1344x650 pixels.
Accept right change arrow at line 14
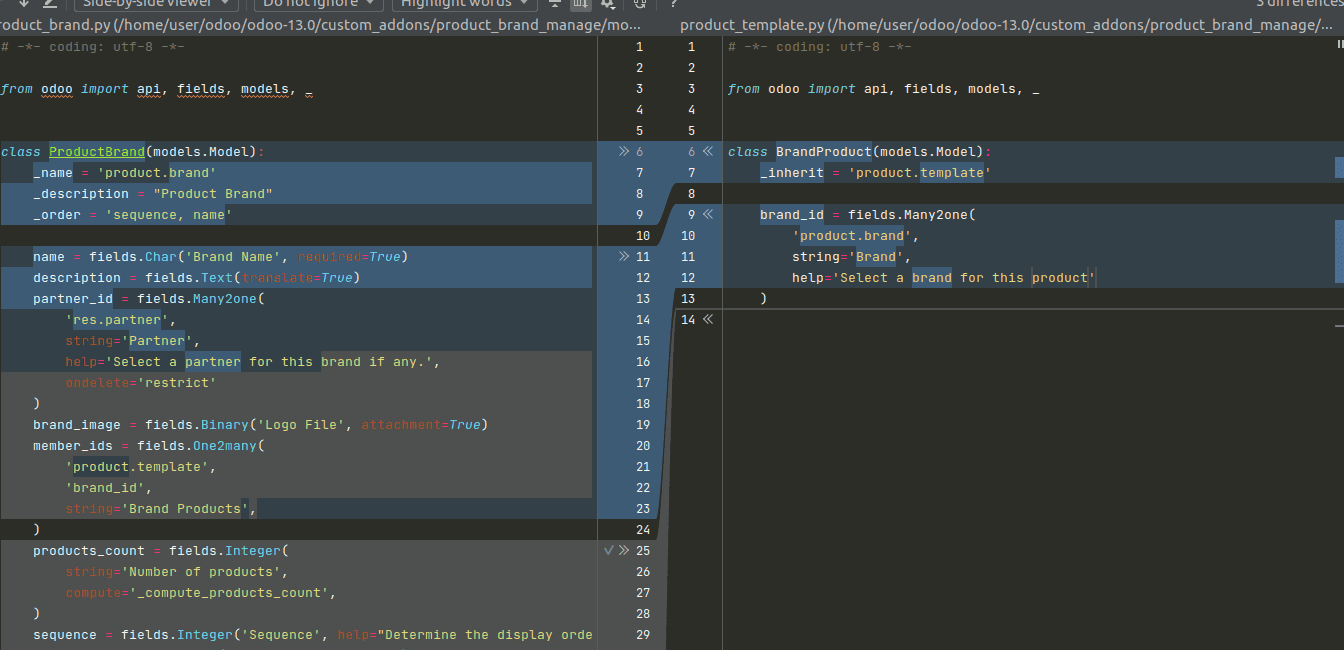coord(708,320)
